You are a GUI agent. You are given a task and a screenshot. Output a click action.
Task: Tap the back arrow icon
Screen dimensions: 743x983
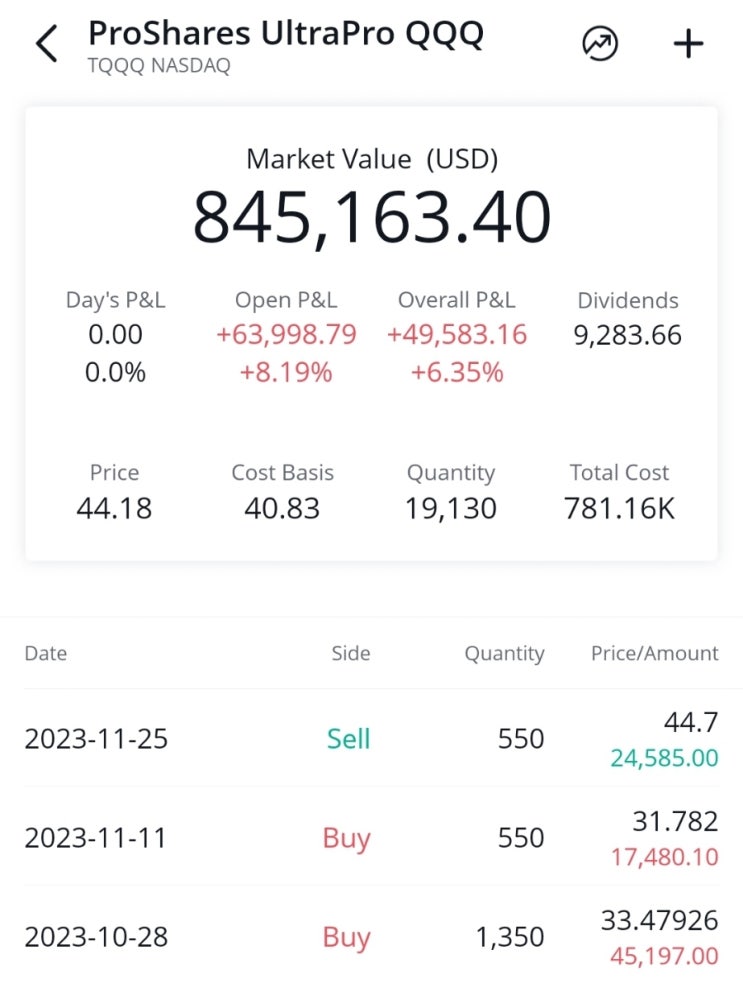(x=46, y=44)
